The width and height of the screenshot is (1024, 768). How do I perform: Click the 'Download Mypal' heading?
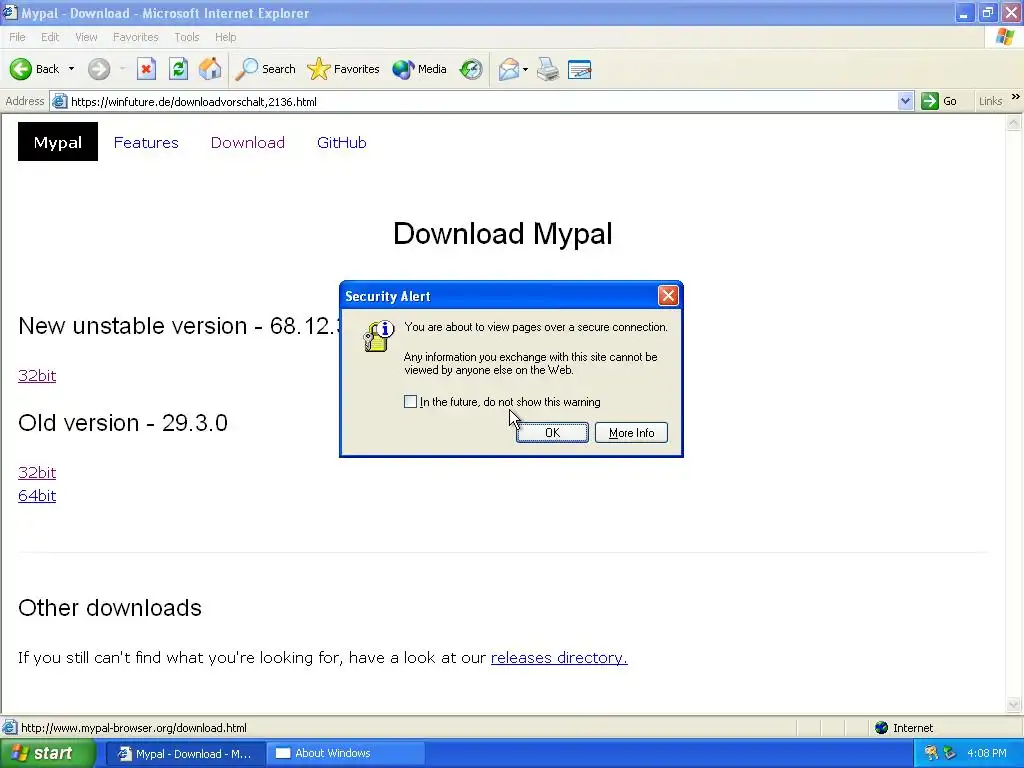coord(503,234)
